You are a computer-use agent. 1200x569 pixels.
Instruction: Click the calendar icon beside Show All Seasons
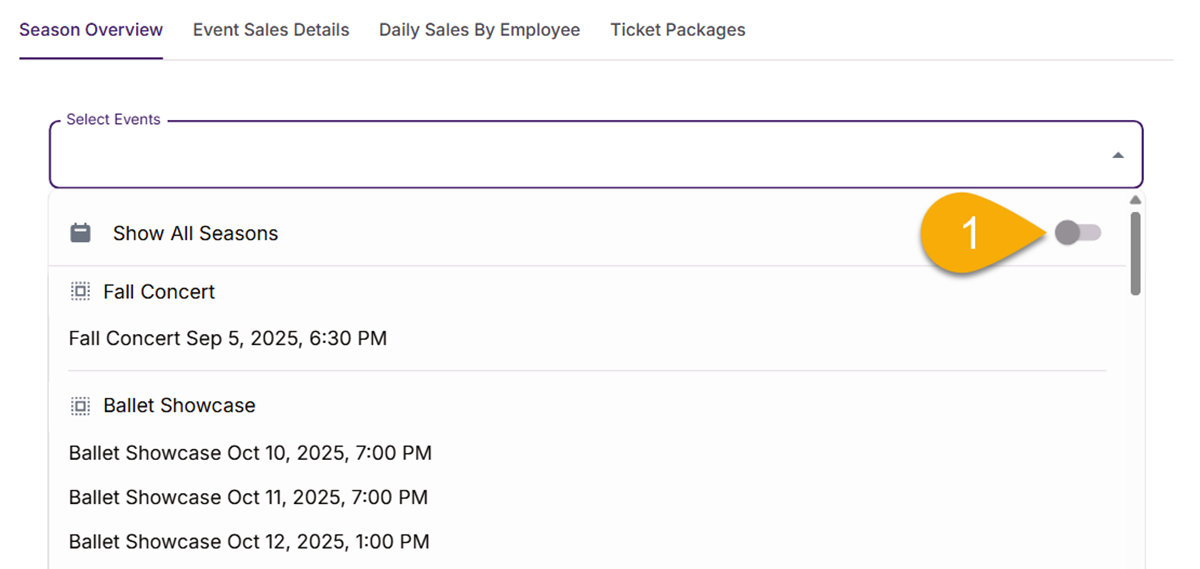(80, 233)
